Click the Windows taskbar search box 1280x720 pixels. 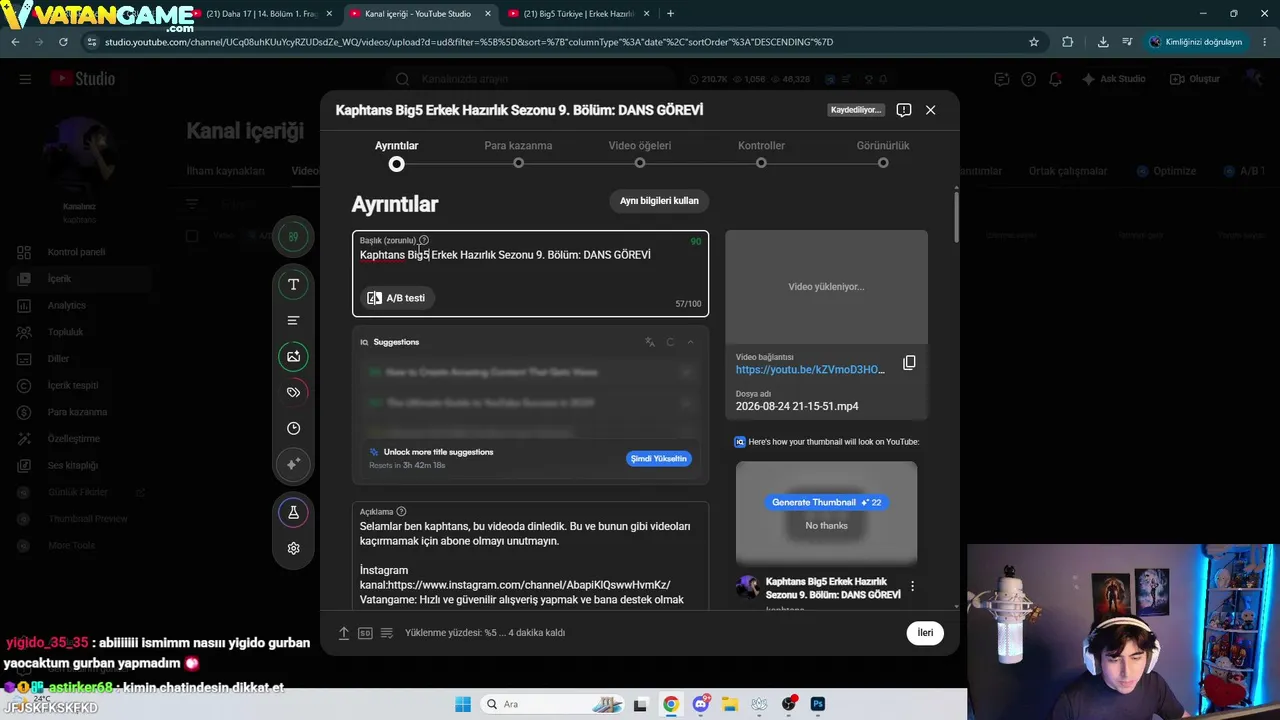553,704
